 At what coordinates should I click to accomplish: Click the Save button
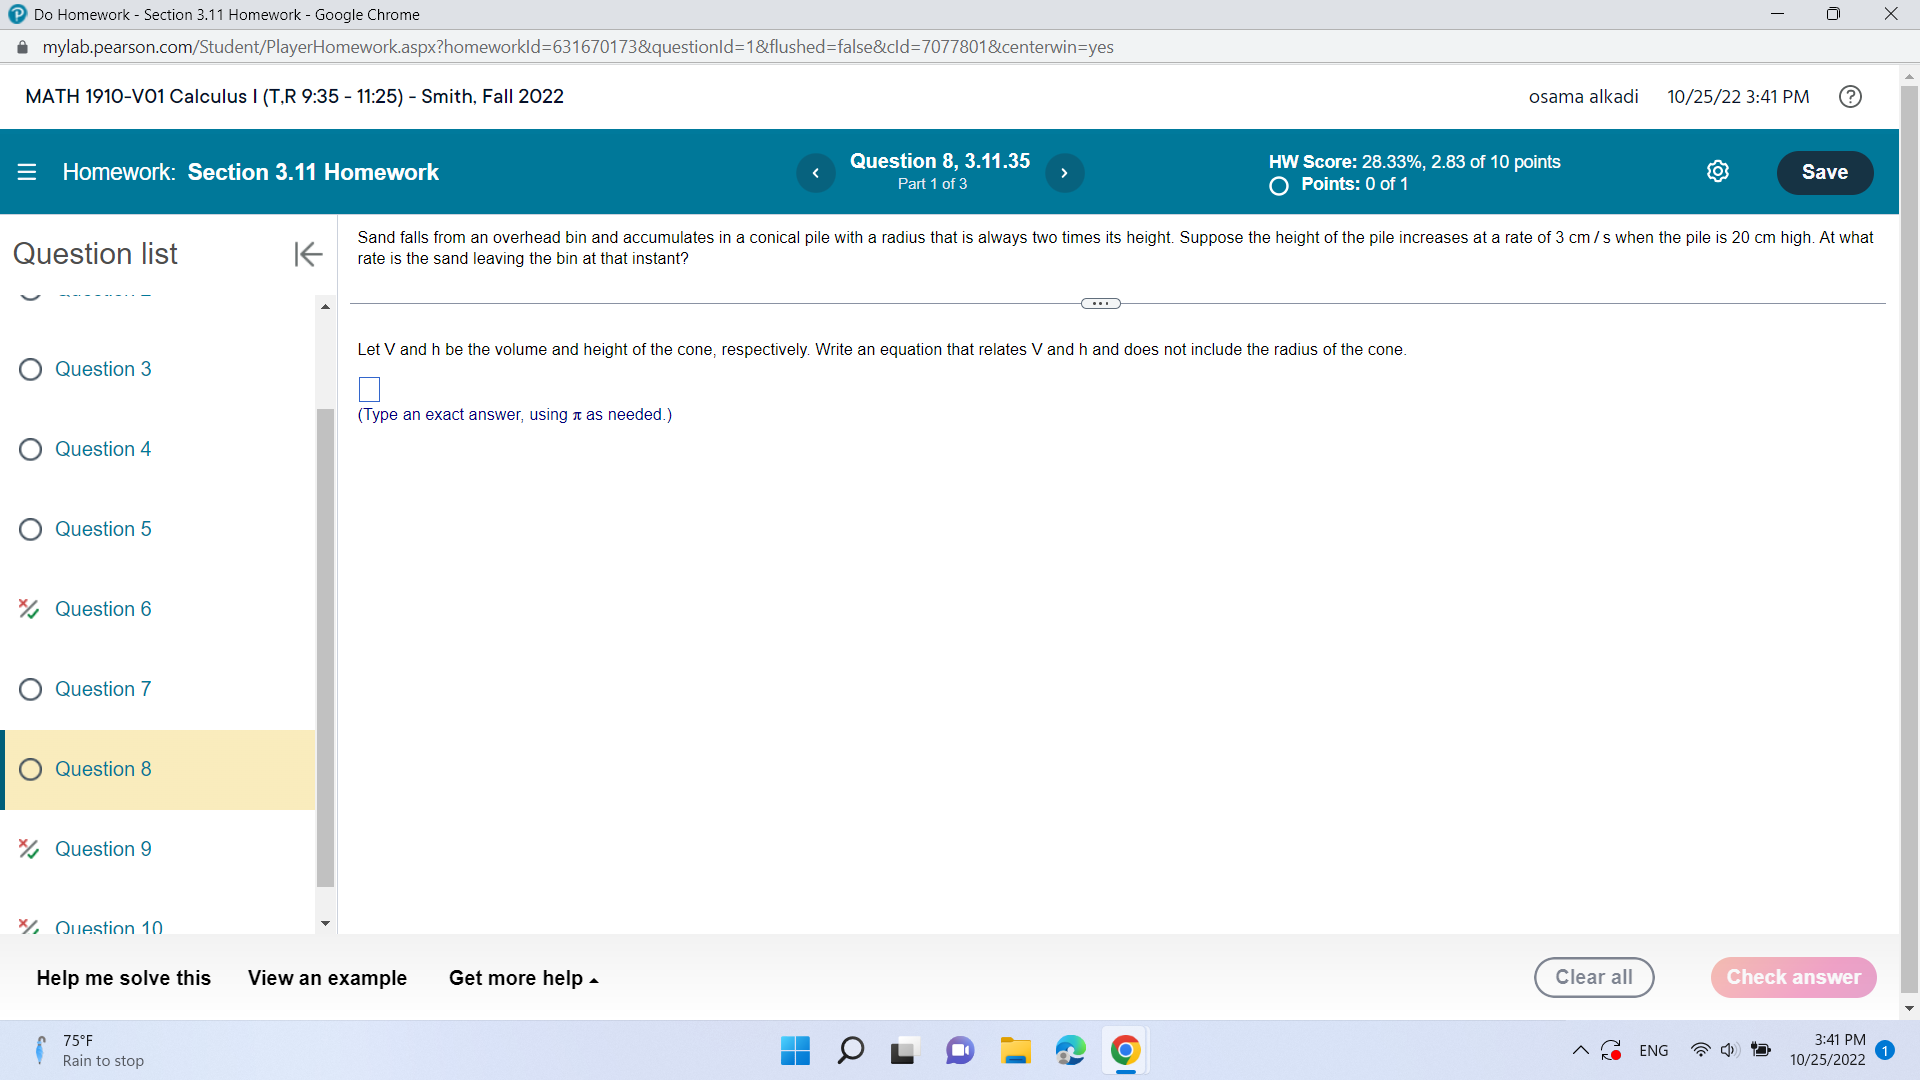point(1824,171)
